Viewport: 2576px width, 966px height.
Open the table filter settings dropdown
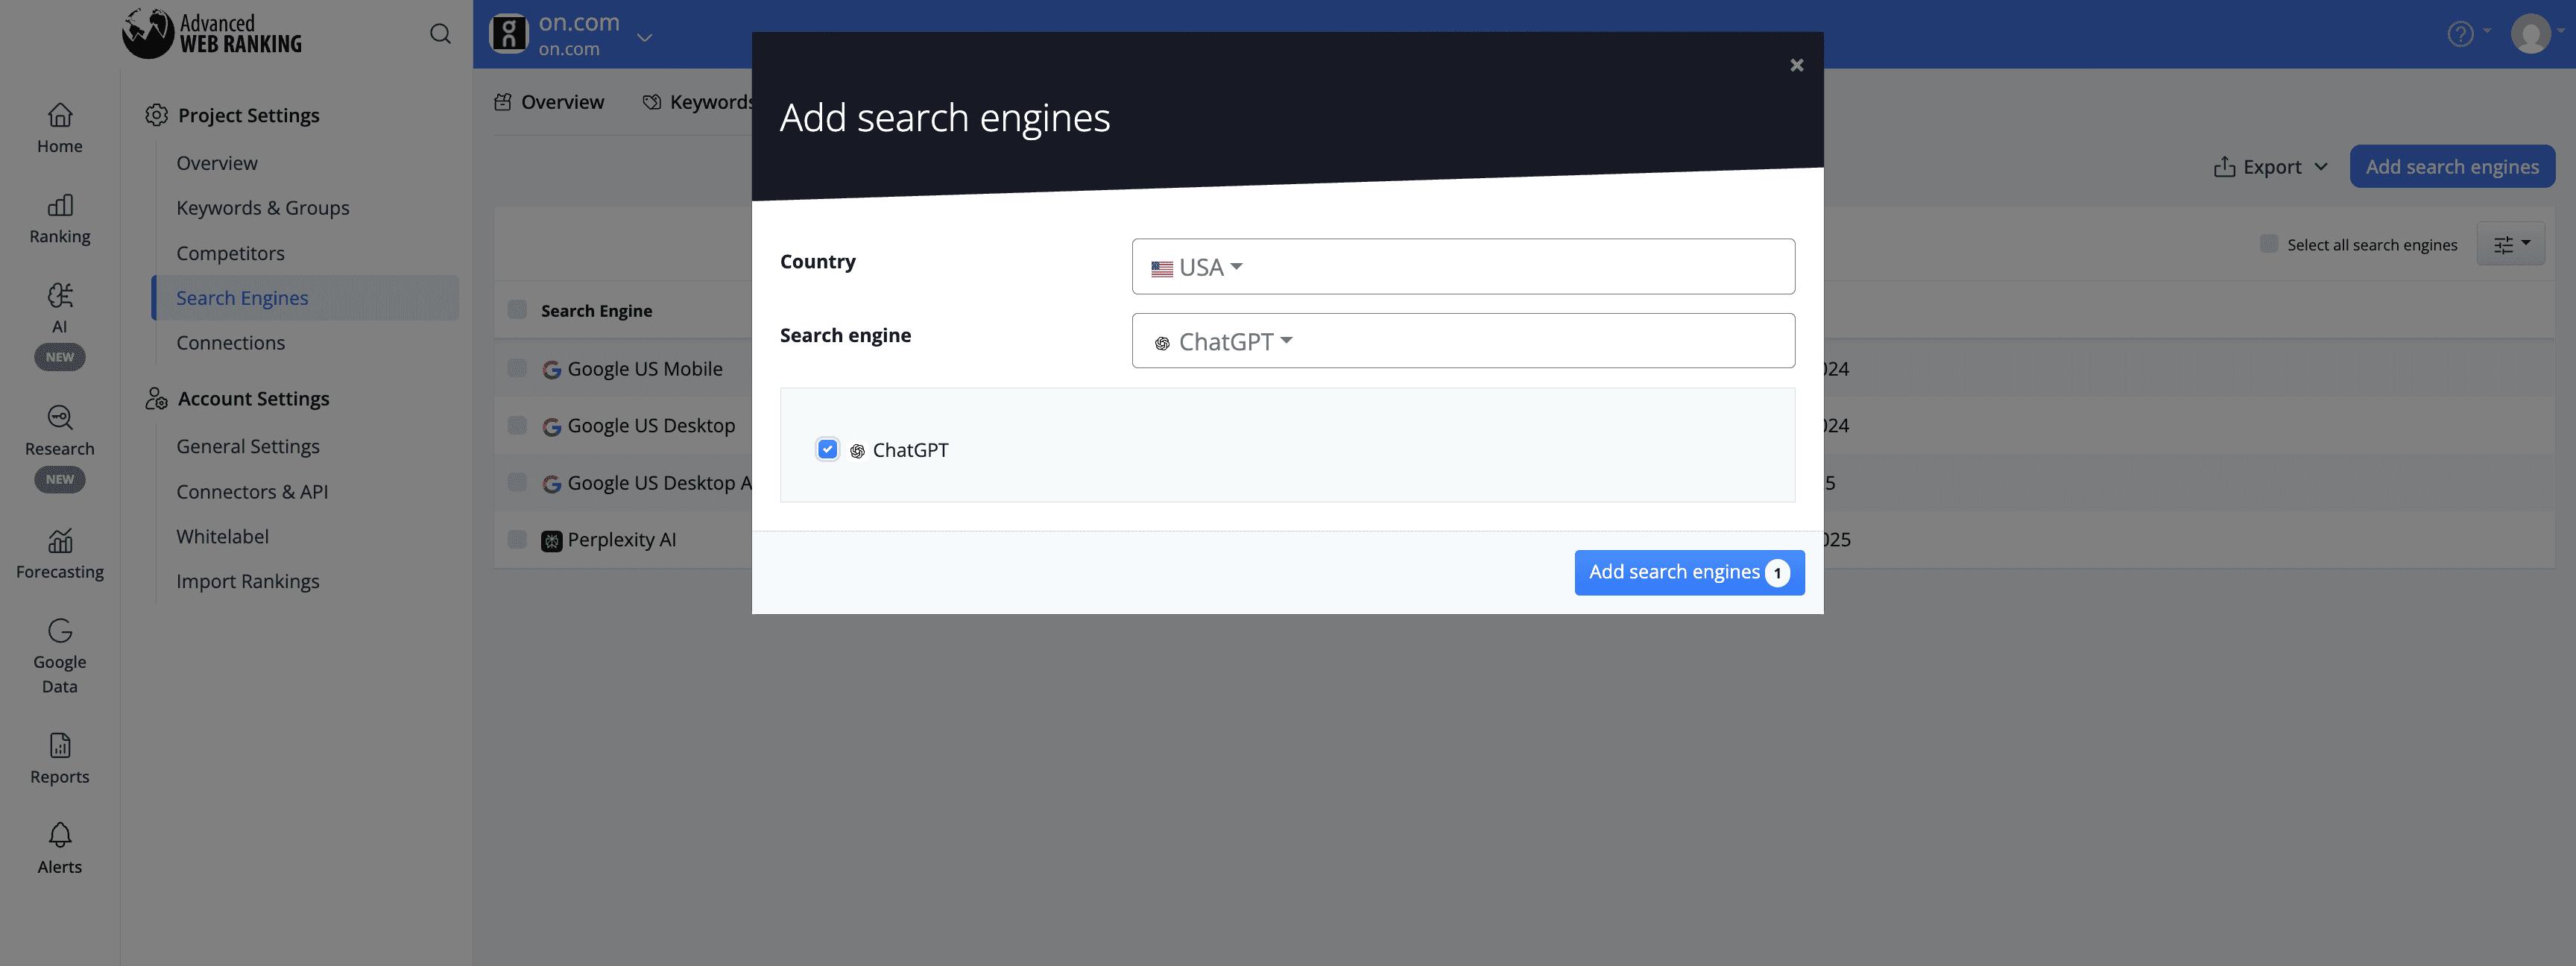pos(2510,244)
